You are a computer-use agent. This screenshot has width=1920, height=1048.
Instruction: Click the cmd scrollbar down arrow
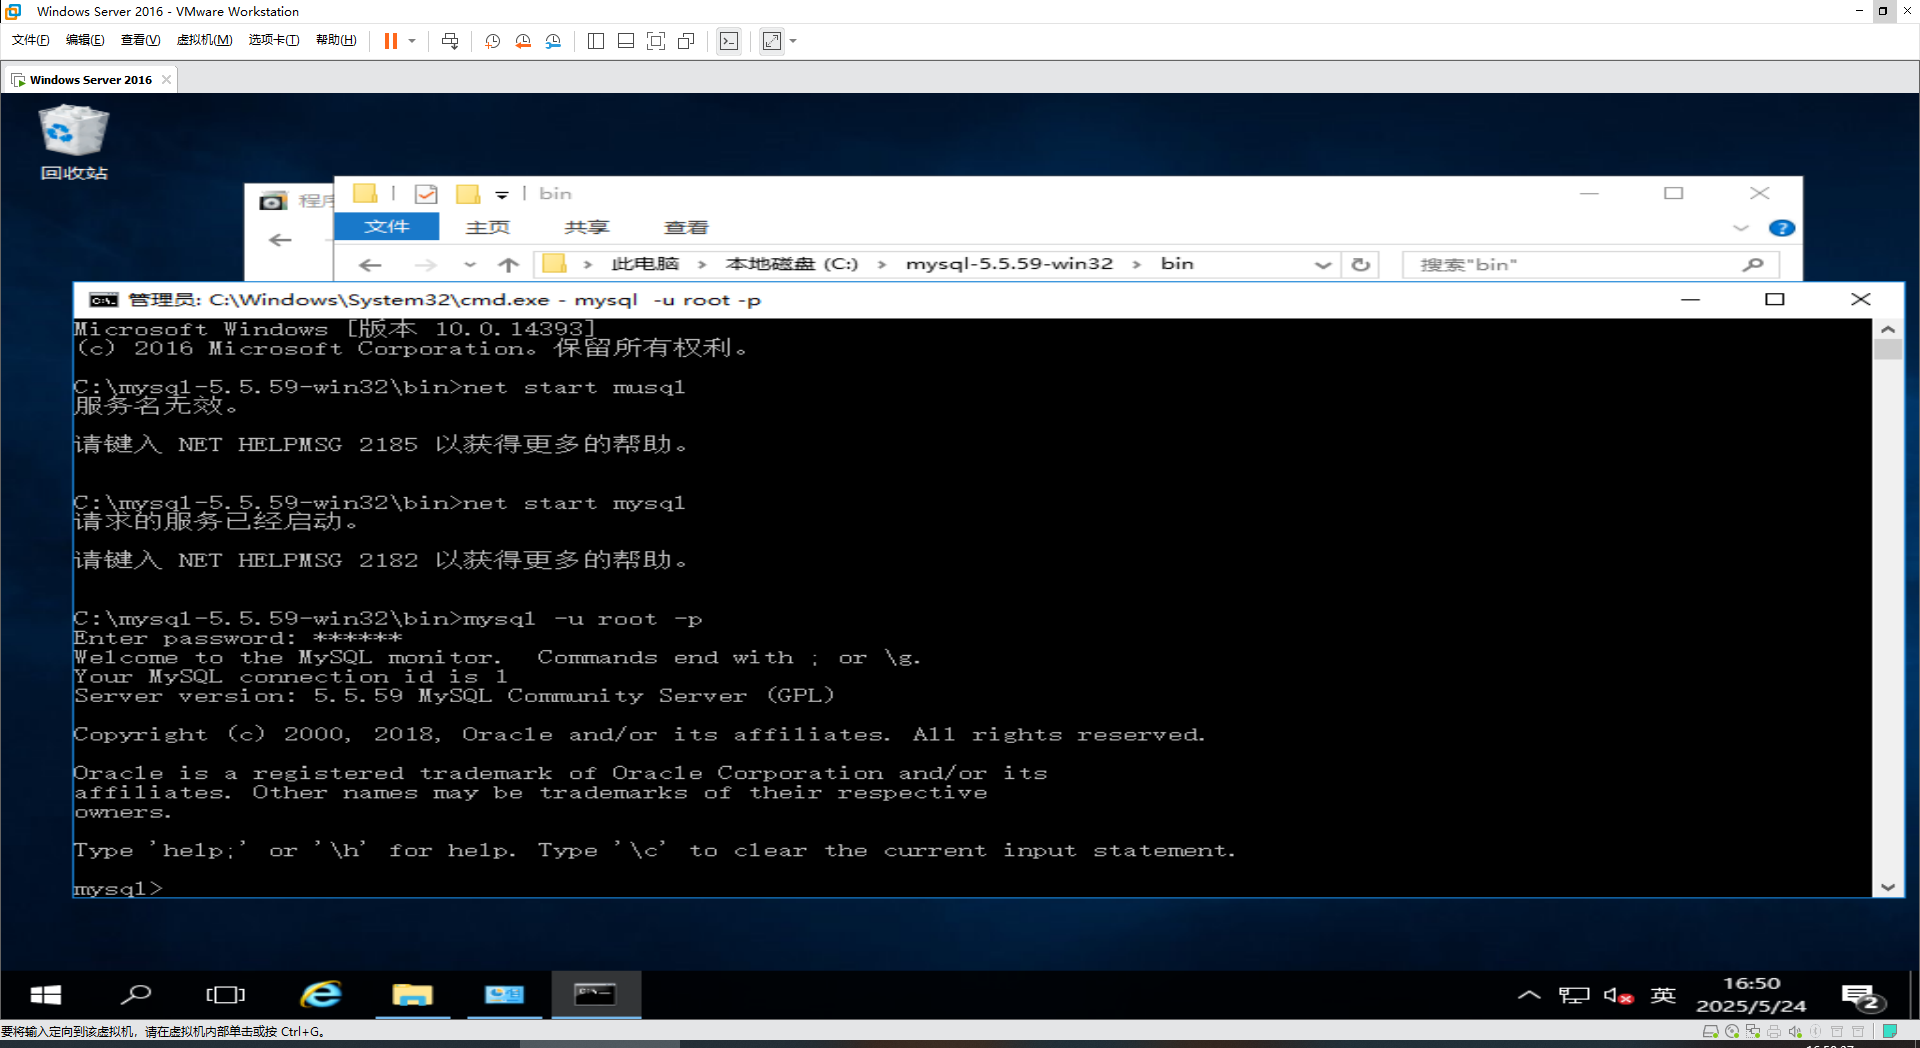pos(1888,886)
